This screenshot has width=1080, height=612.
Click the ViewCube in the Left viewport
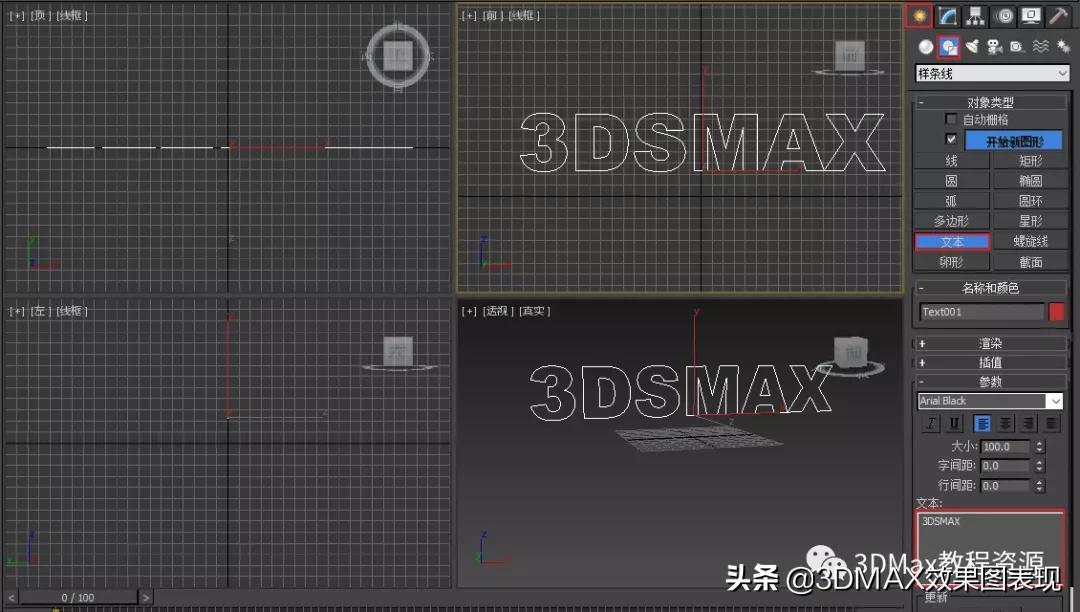pos(398,352)
